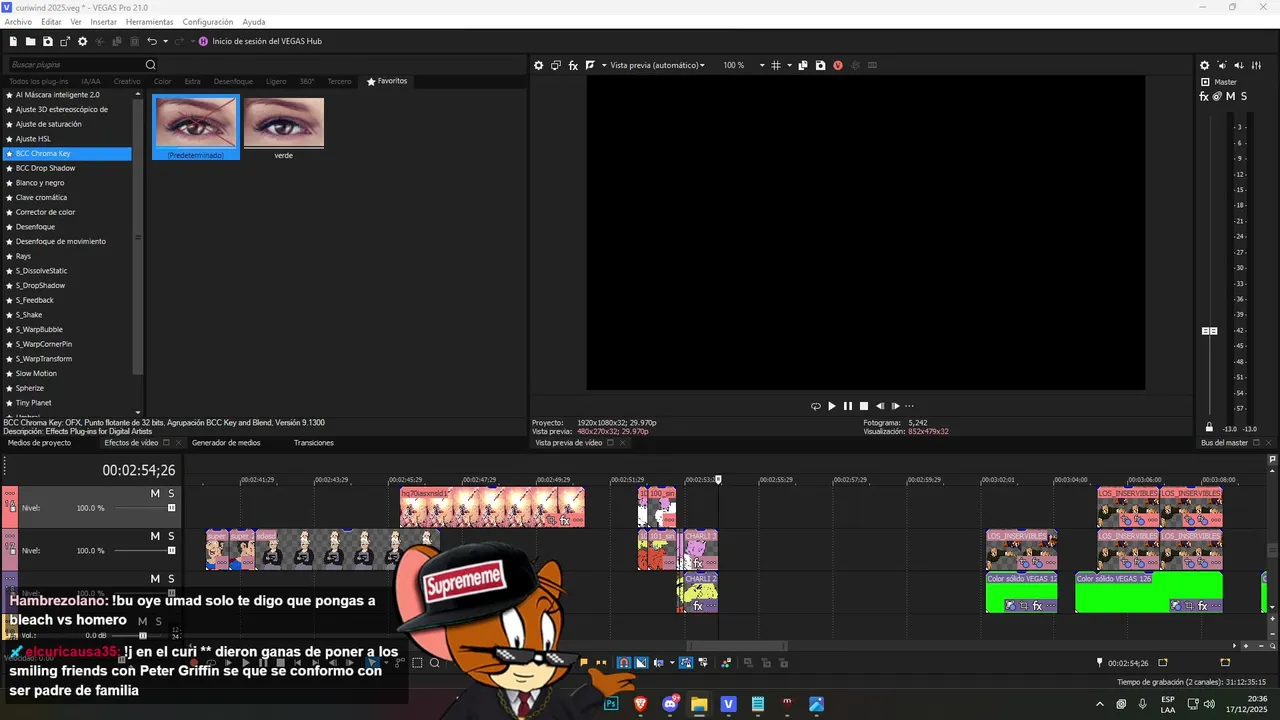This screenshot has height=720, width=1280.
Task: Open the Herramientas menu
Action: pos(149,21)
